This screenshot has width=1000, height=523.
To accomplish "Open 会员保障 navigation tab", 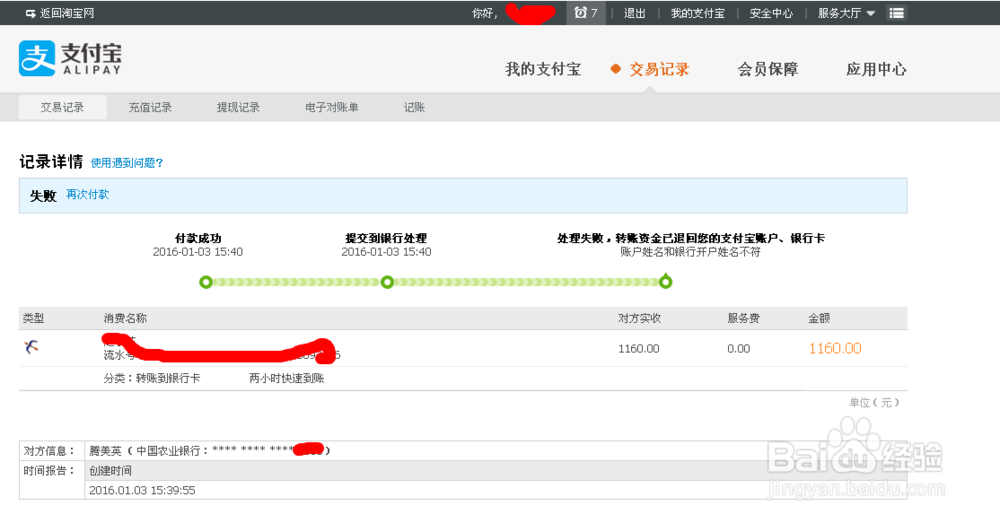I will click(768, 69).
